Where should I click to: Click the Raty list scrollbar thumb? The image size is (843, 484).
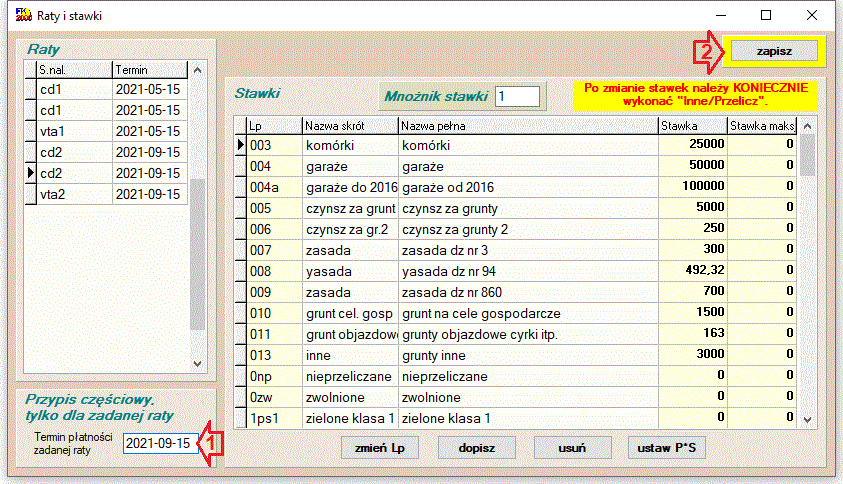point(197,254)
